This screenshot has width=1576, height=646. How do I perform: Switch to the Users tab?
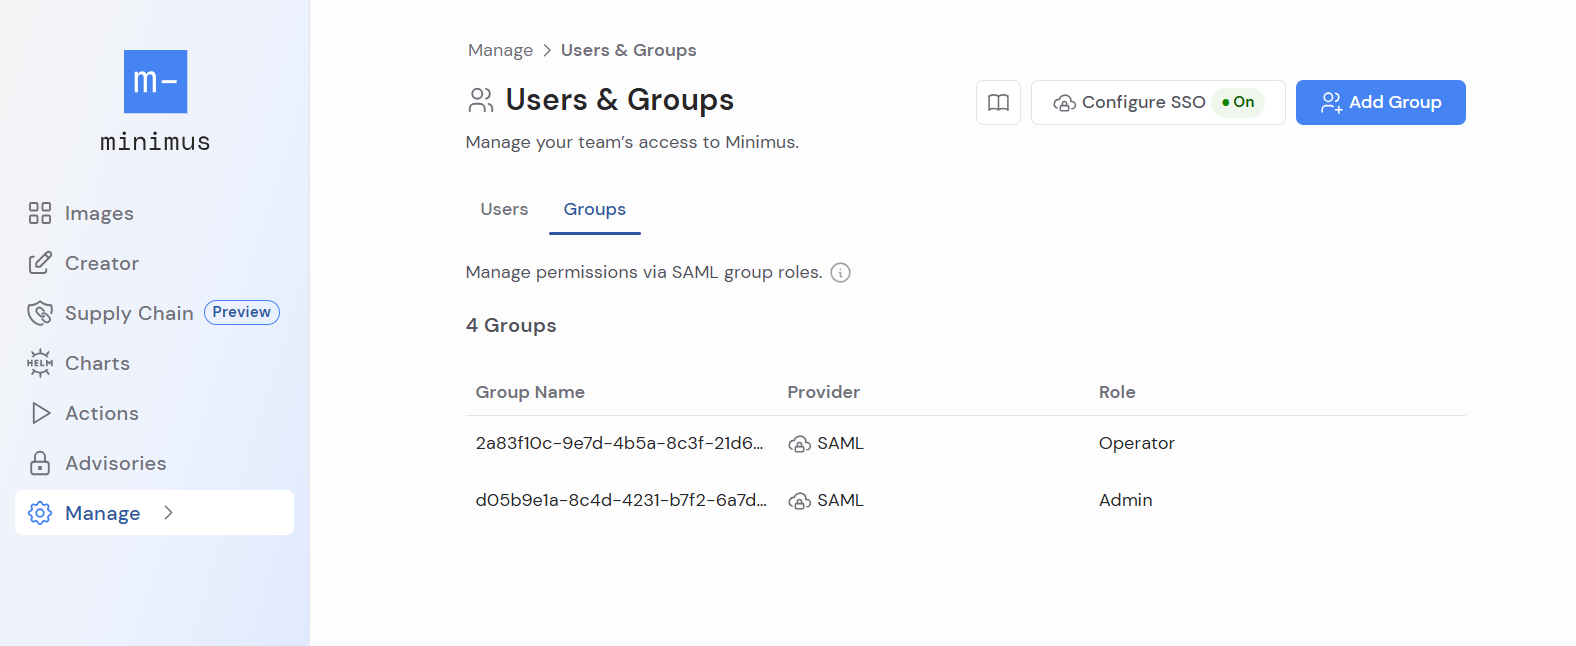504,209
